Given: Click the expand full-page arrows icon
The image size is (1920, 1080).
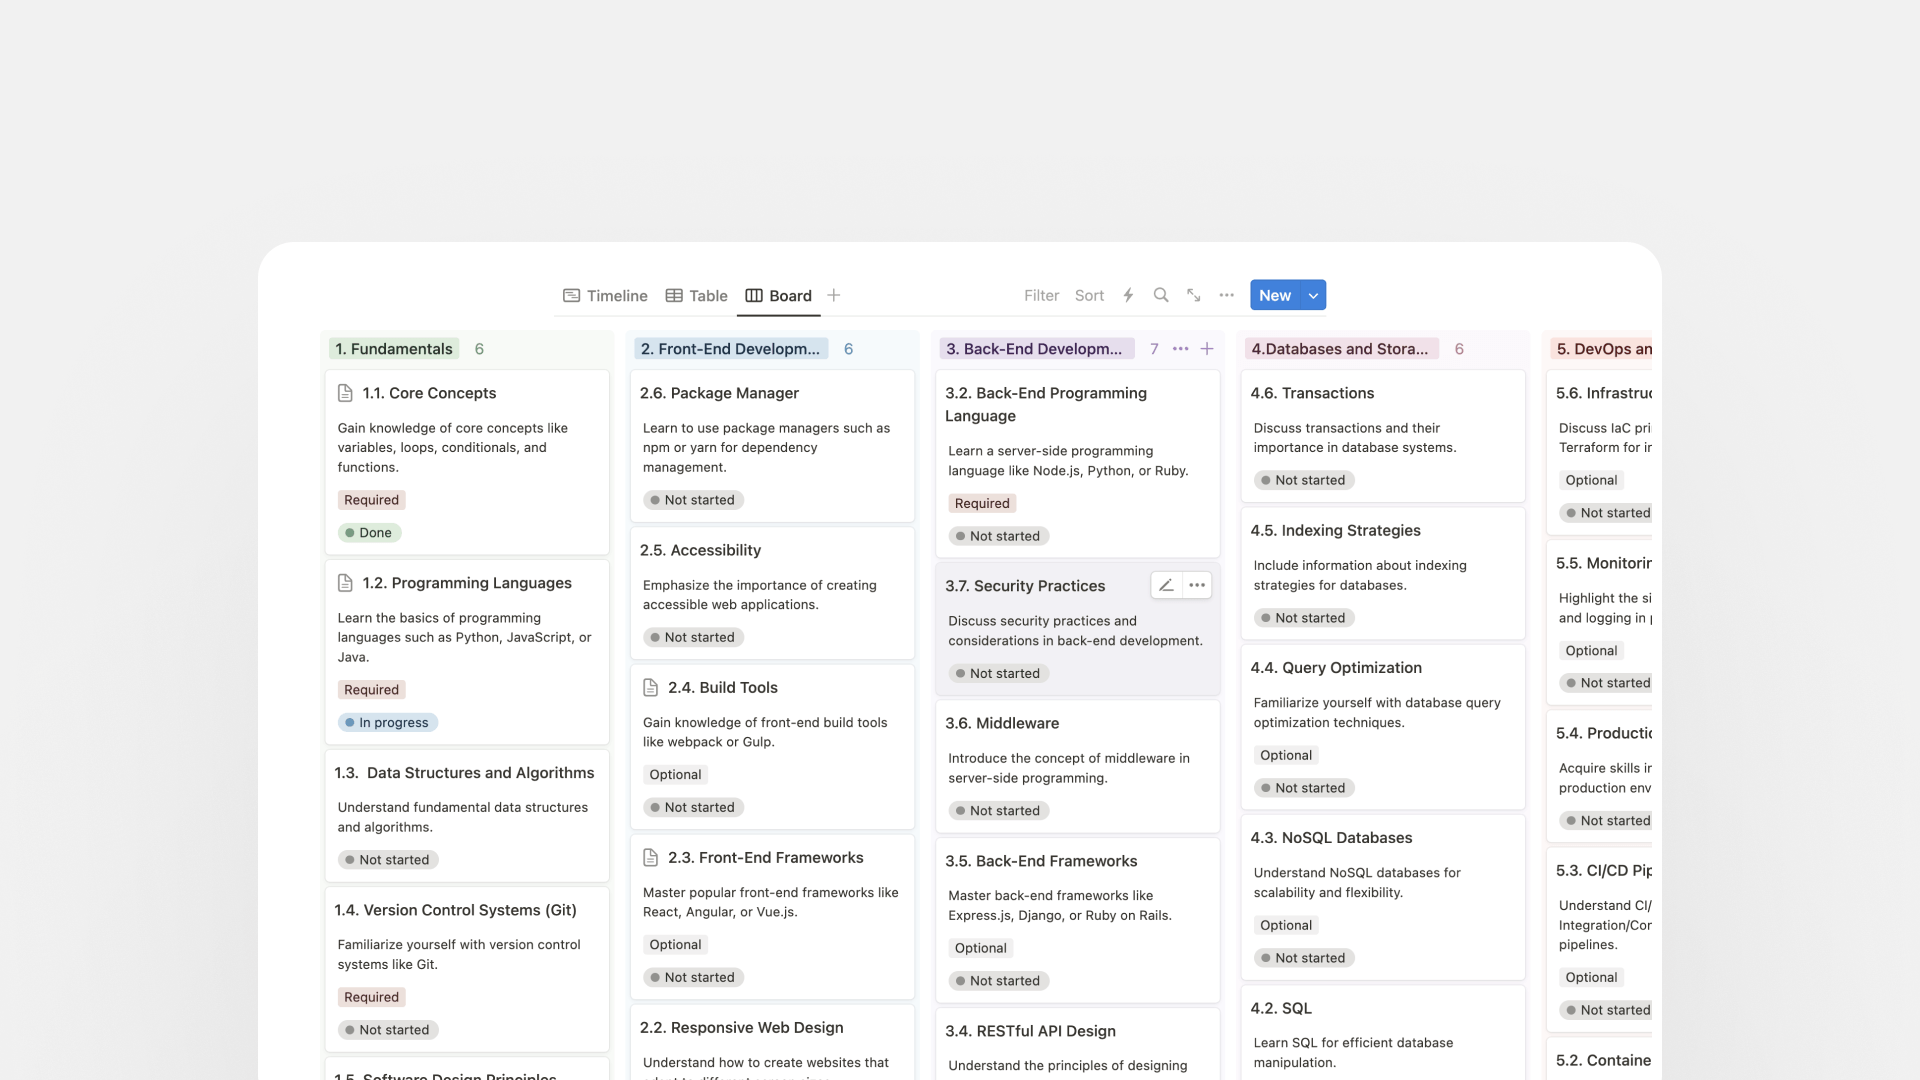Looking at the screenshot, I should 1194,295.
